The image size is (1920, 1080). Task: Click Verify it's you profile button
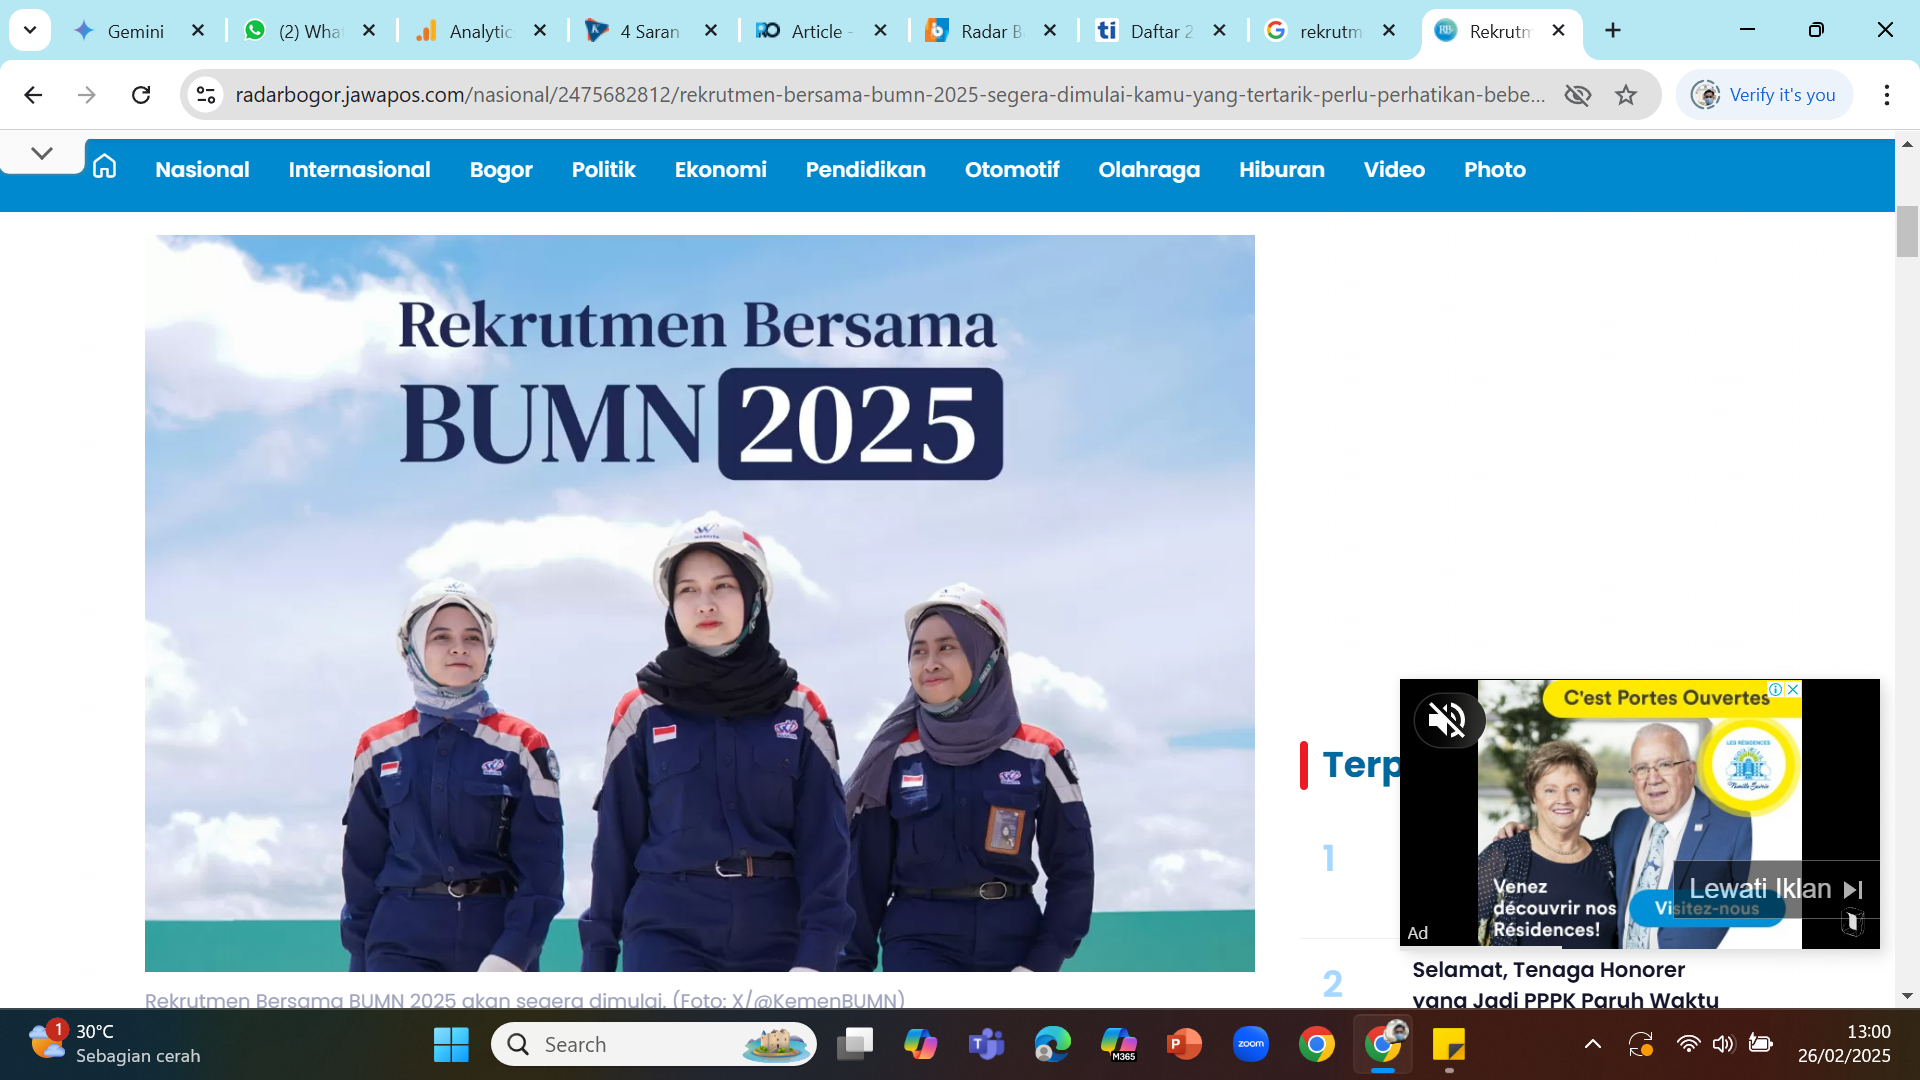1764,95
